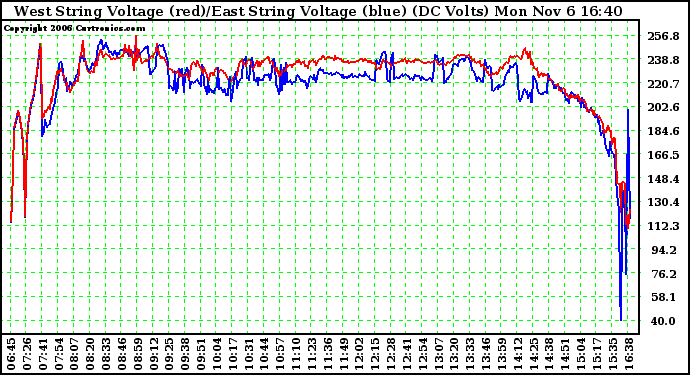Click the 10:44 time label
The image size is (690, 375).
[x=264, y=353]
